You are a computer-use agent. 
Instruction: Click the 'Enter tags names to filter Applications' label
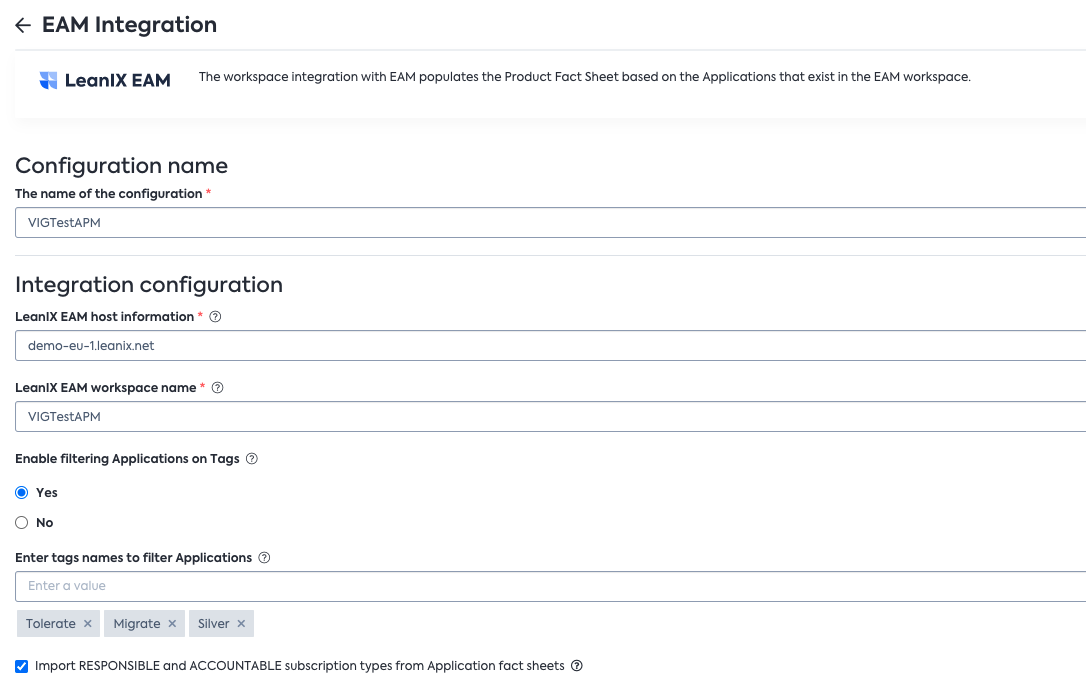click(134, 557)
